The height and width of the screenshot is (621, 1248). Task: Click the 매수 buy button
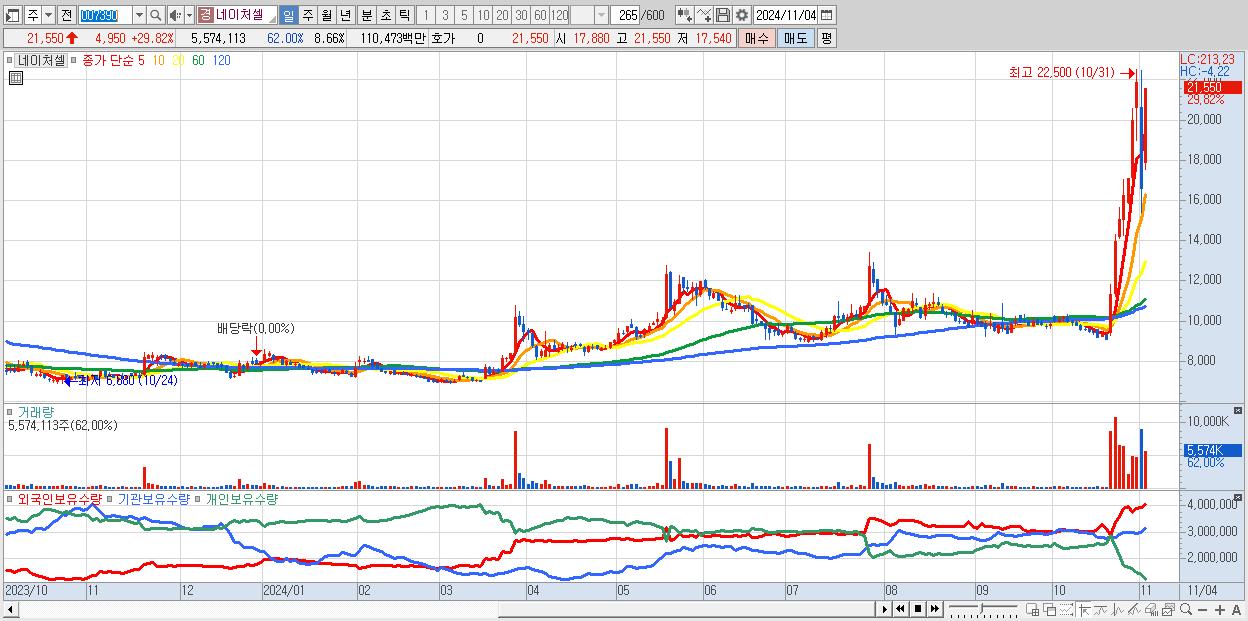click(757, 38)
